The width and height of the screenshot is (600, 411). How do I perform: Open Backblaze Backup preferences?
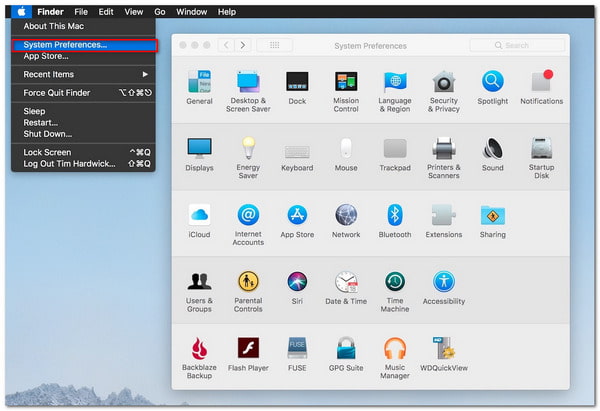click(x=199, y=358)
